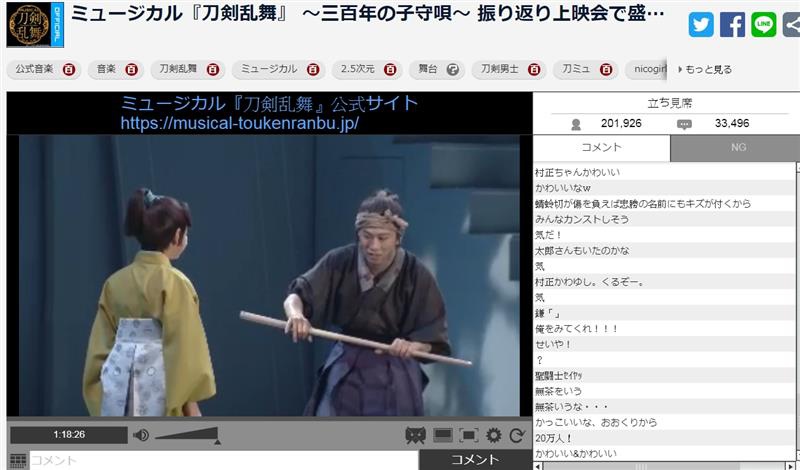The width and height of the screenshot is (800, 470).
Task: Open the comment command grid icon
Action: pos(18,461)
